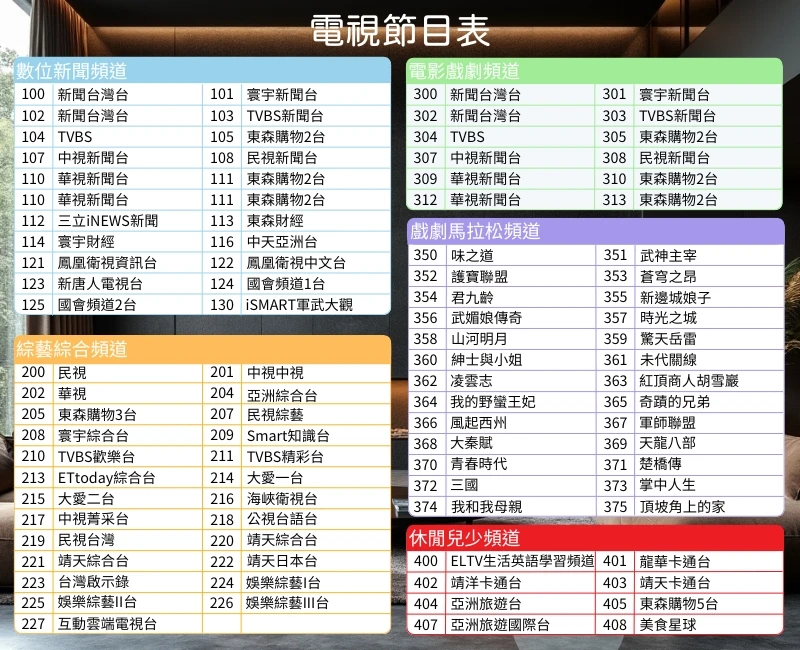Select the 戲劇馬拉松頻道 section header
The width and height of the screenshot is (800, 650).
tap(475, 231)
